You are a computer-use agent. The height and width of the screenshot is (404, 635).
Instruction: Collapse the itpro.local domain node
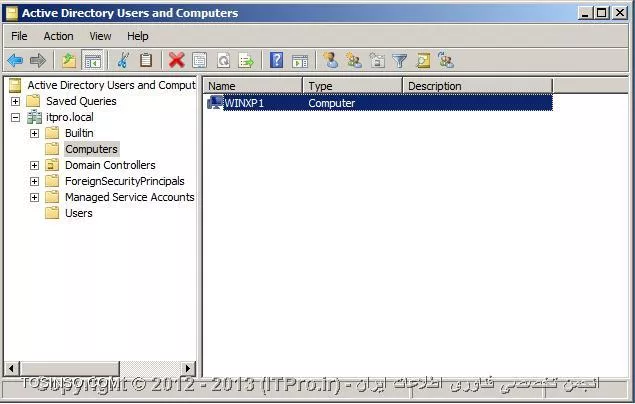(15, 117)
